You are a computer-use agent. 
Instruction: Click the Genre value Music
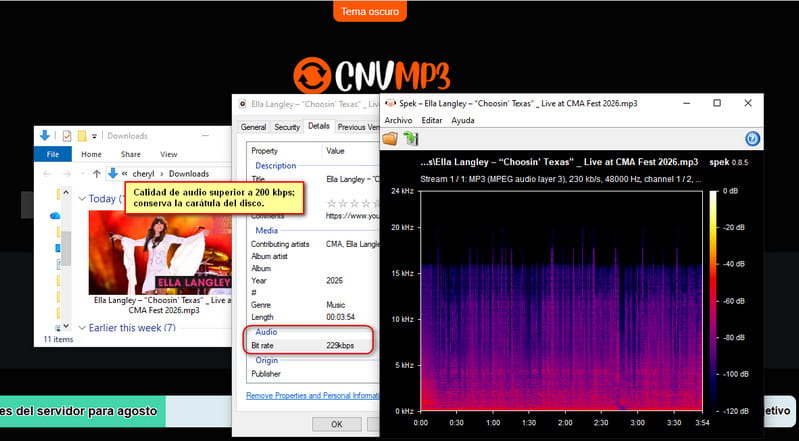tap(335, 305)
